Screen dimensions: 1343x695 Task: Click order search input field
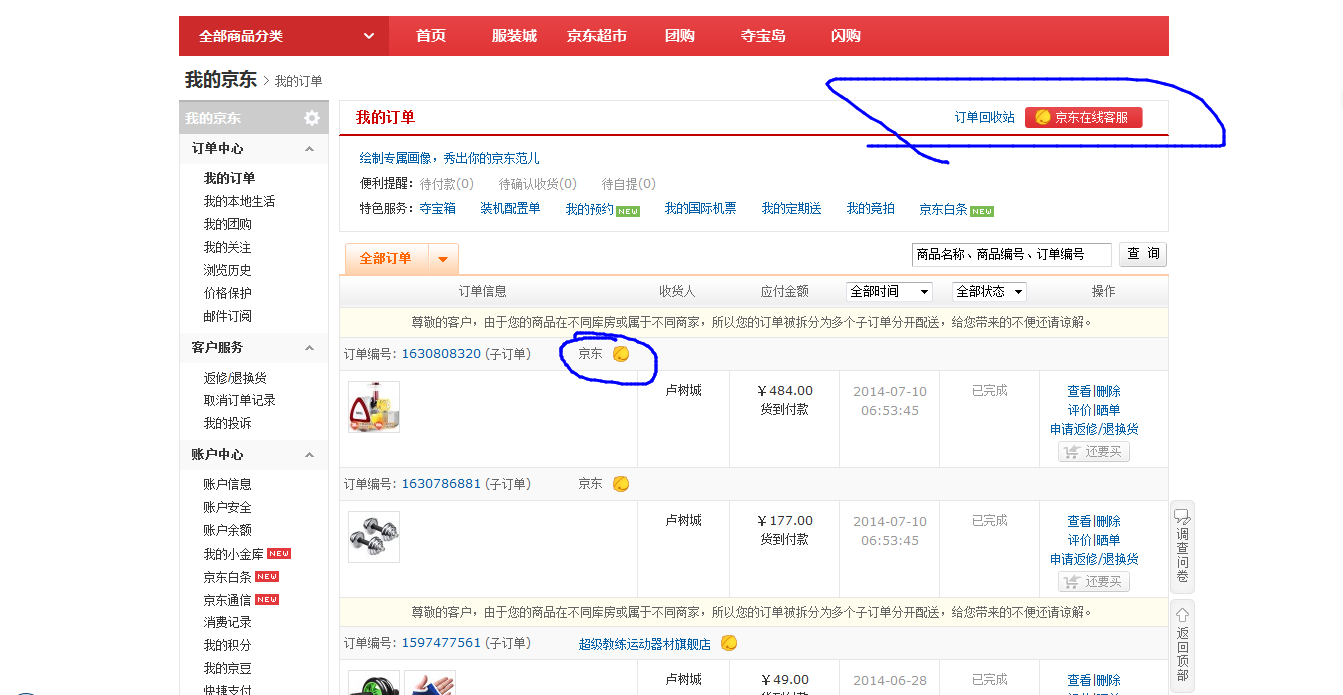coord(1012,254)
